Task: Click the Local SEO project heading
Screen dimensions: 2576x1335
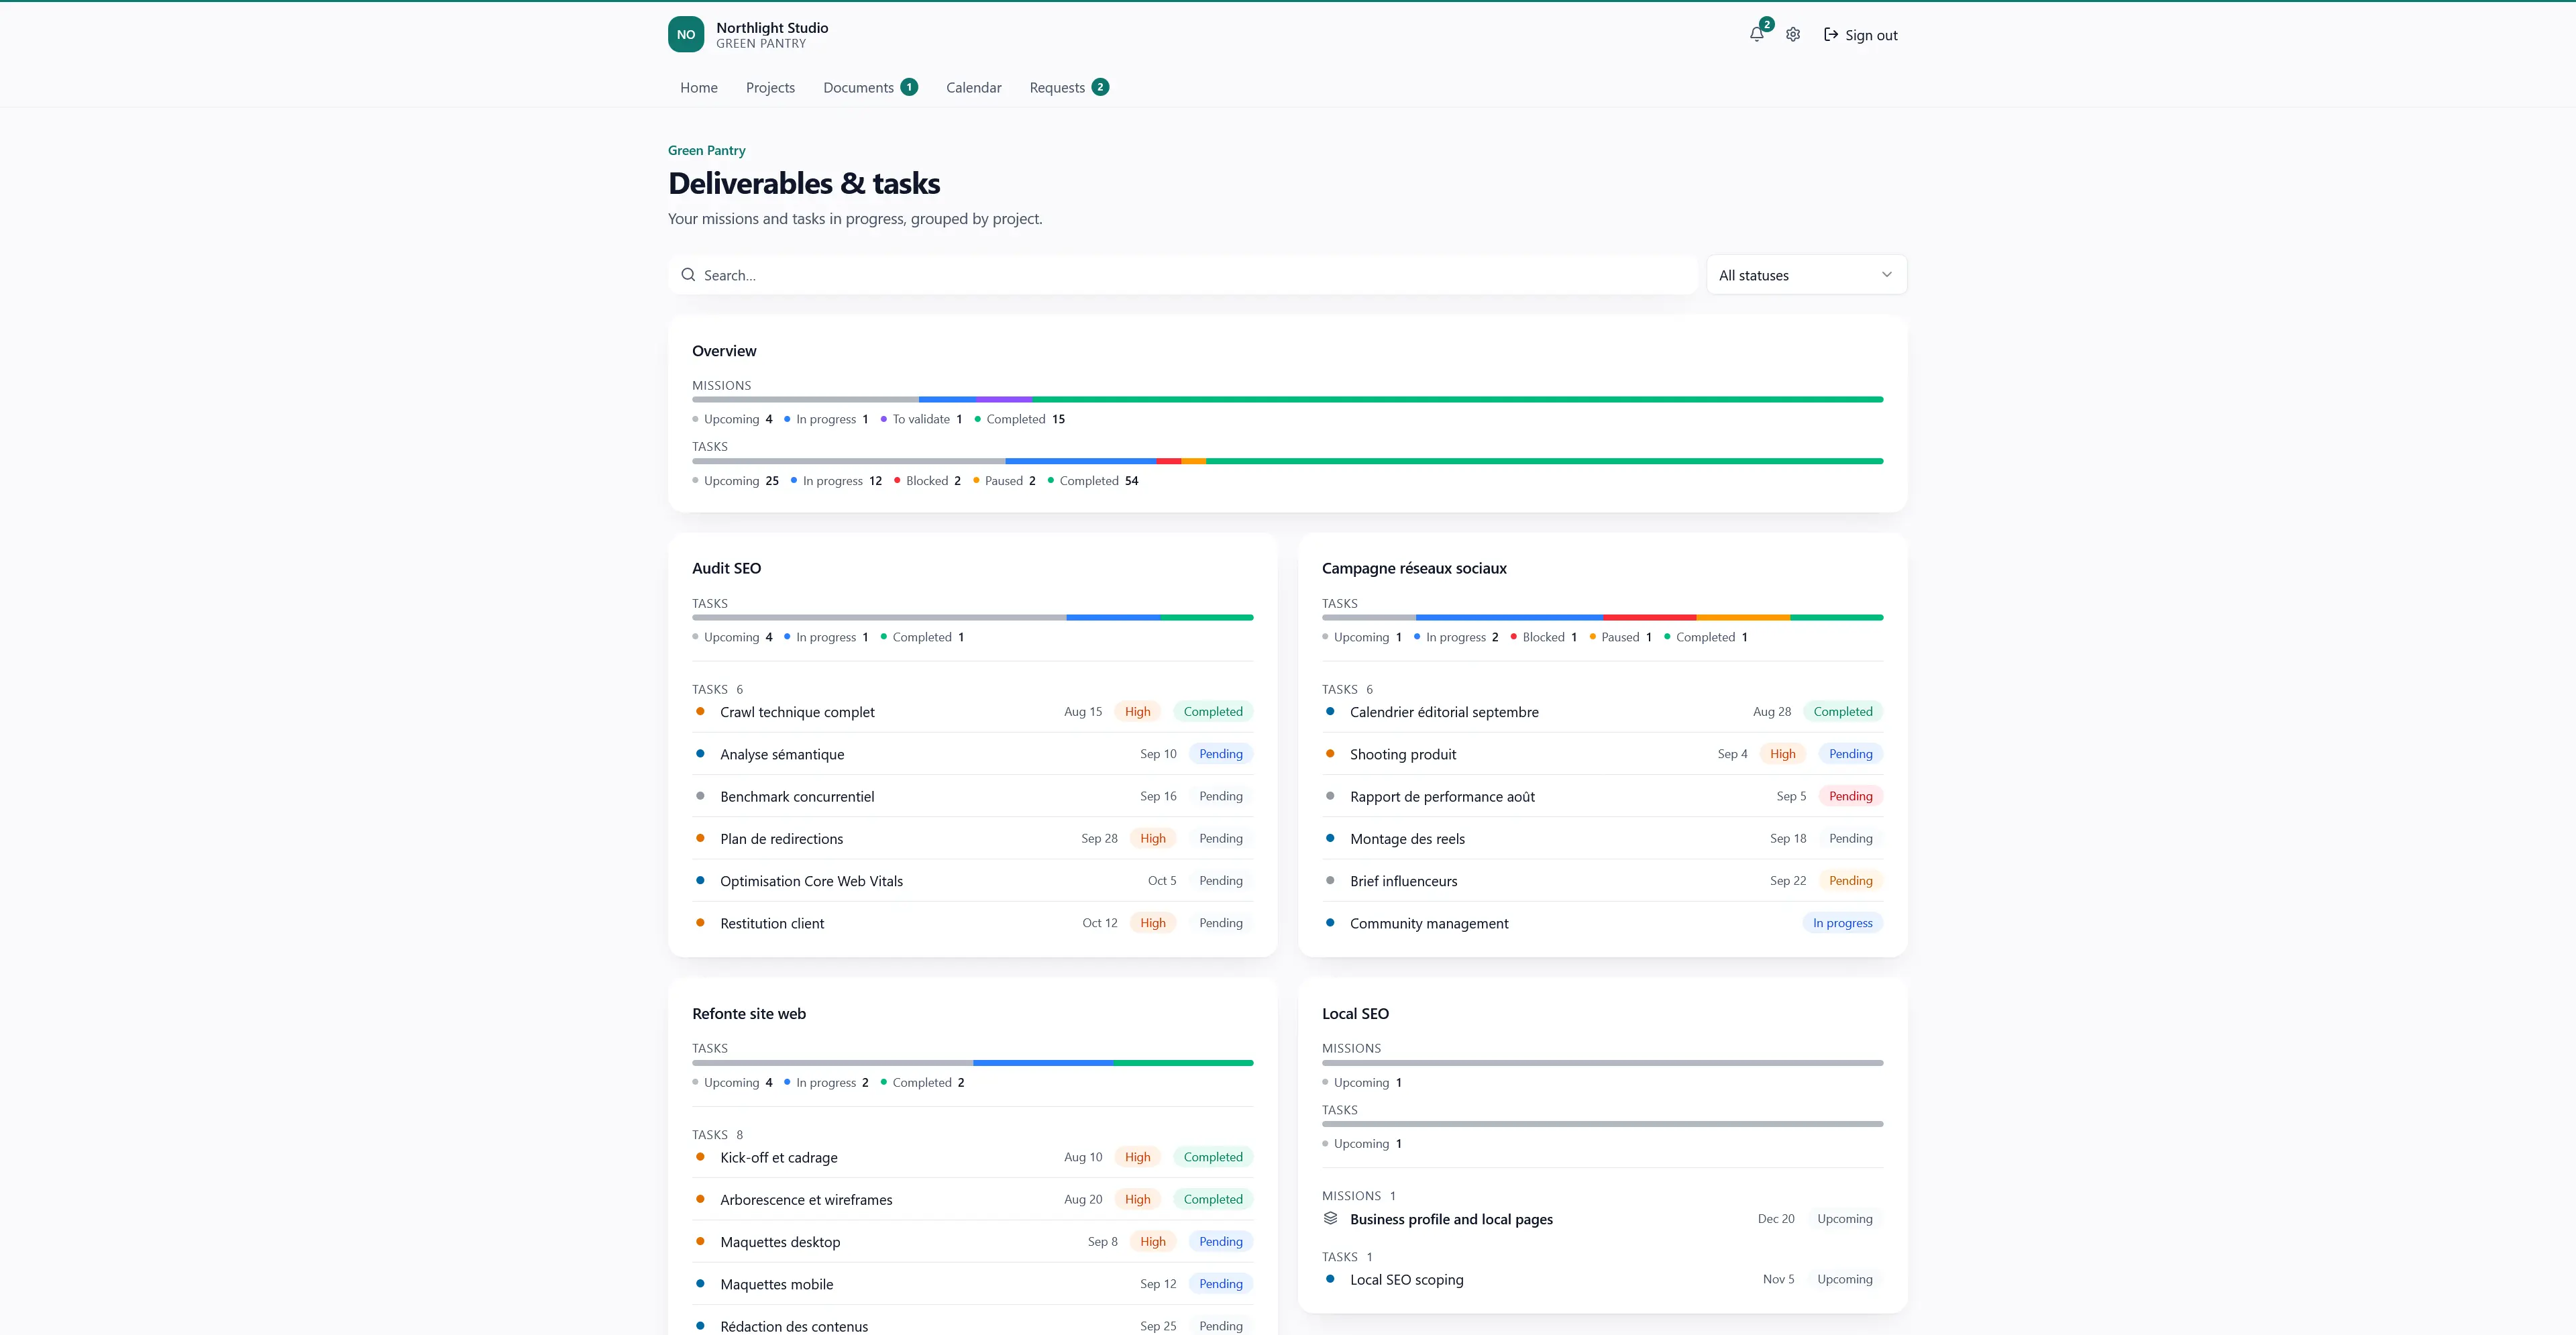Action: [x=1355, y=1013]
